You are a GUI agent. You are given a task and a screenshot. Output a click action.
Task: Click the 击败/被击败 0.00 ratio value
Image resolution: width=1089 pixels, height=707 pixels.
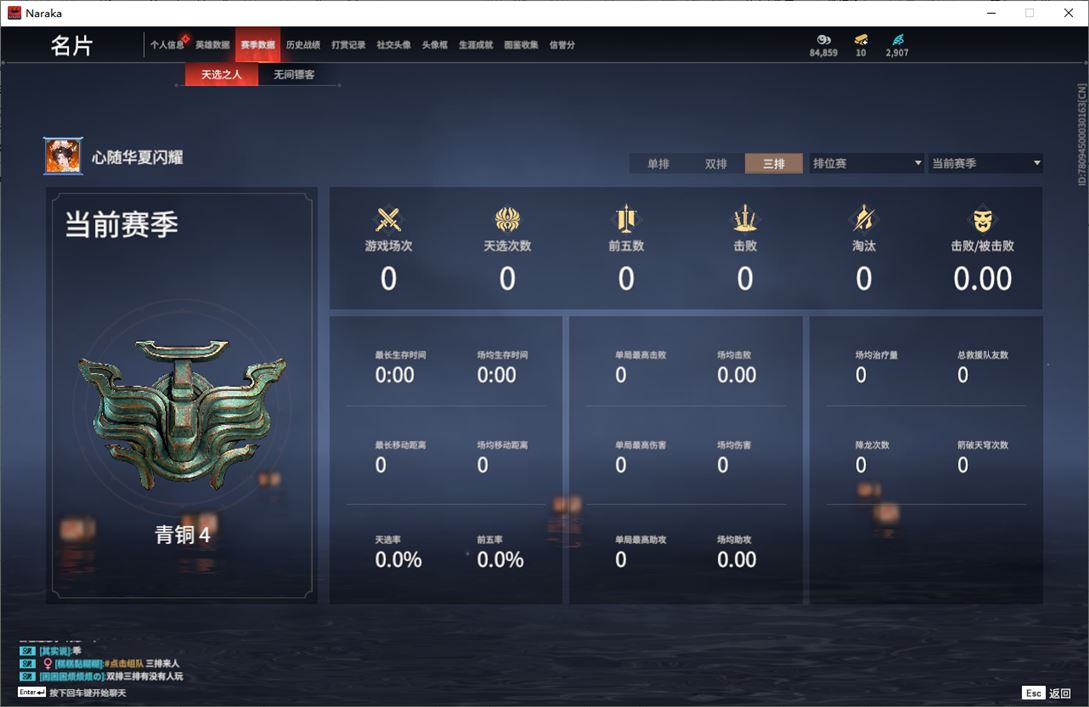[982, 278]
